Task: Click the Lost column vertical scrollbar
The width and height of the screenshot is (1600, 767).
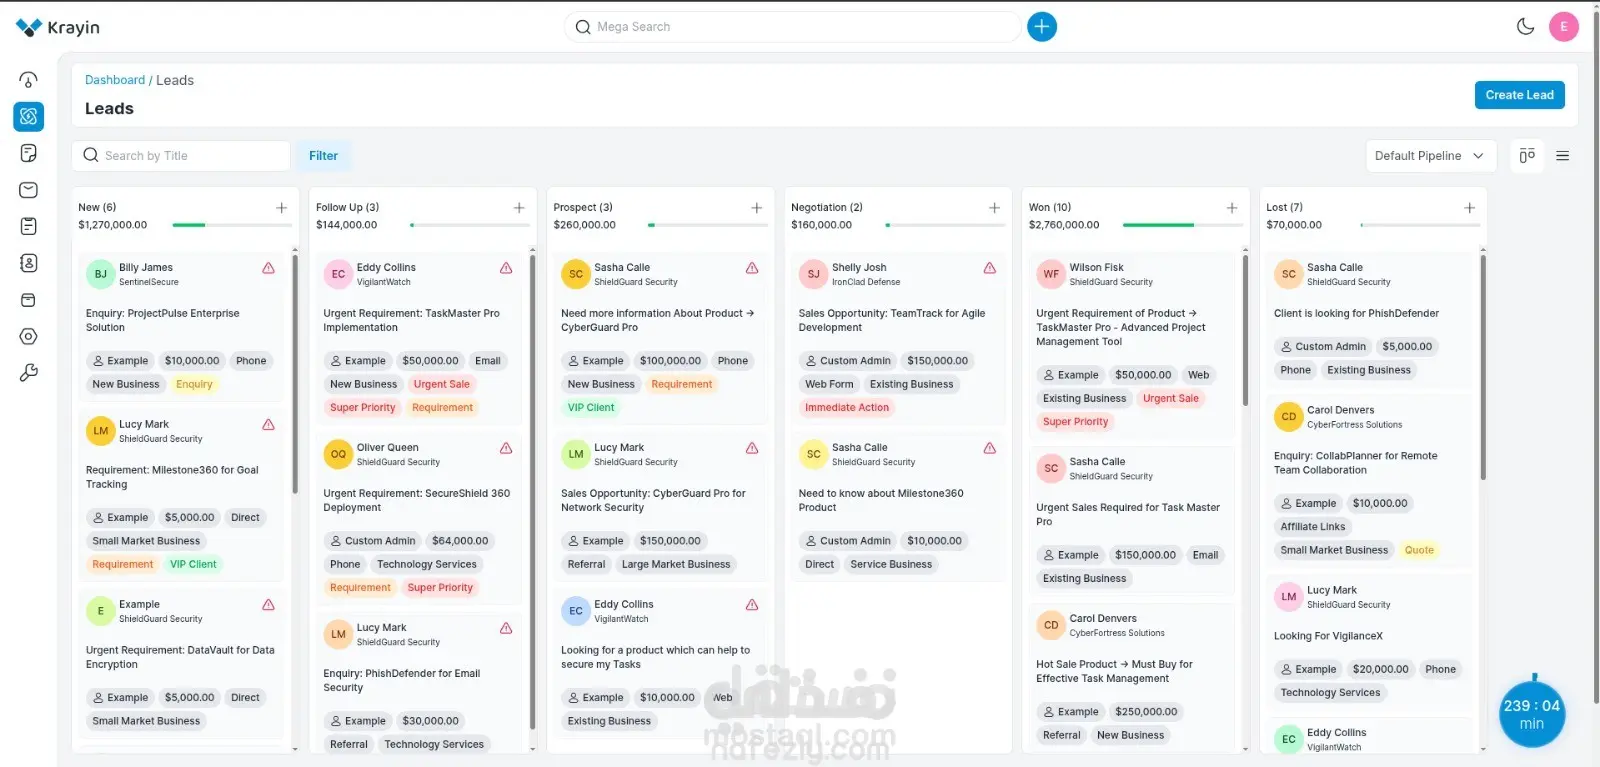Action: point(1483,367)
